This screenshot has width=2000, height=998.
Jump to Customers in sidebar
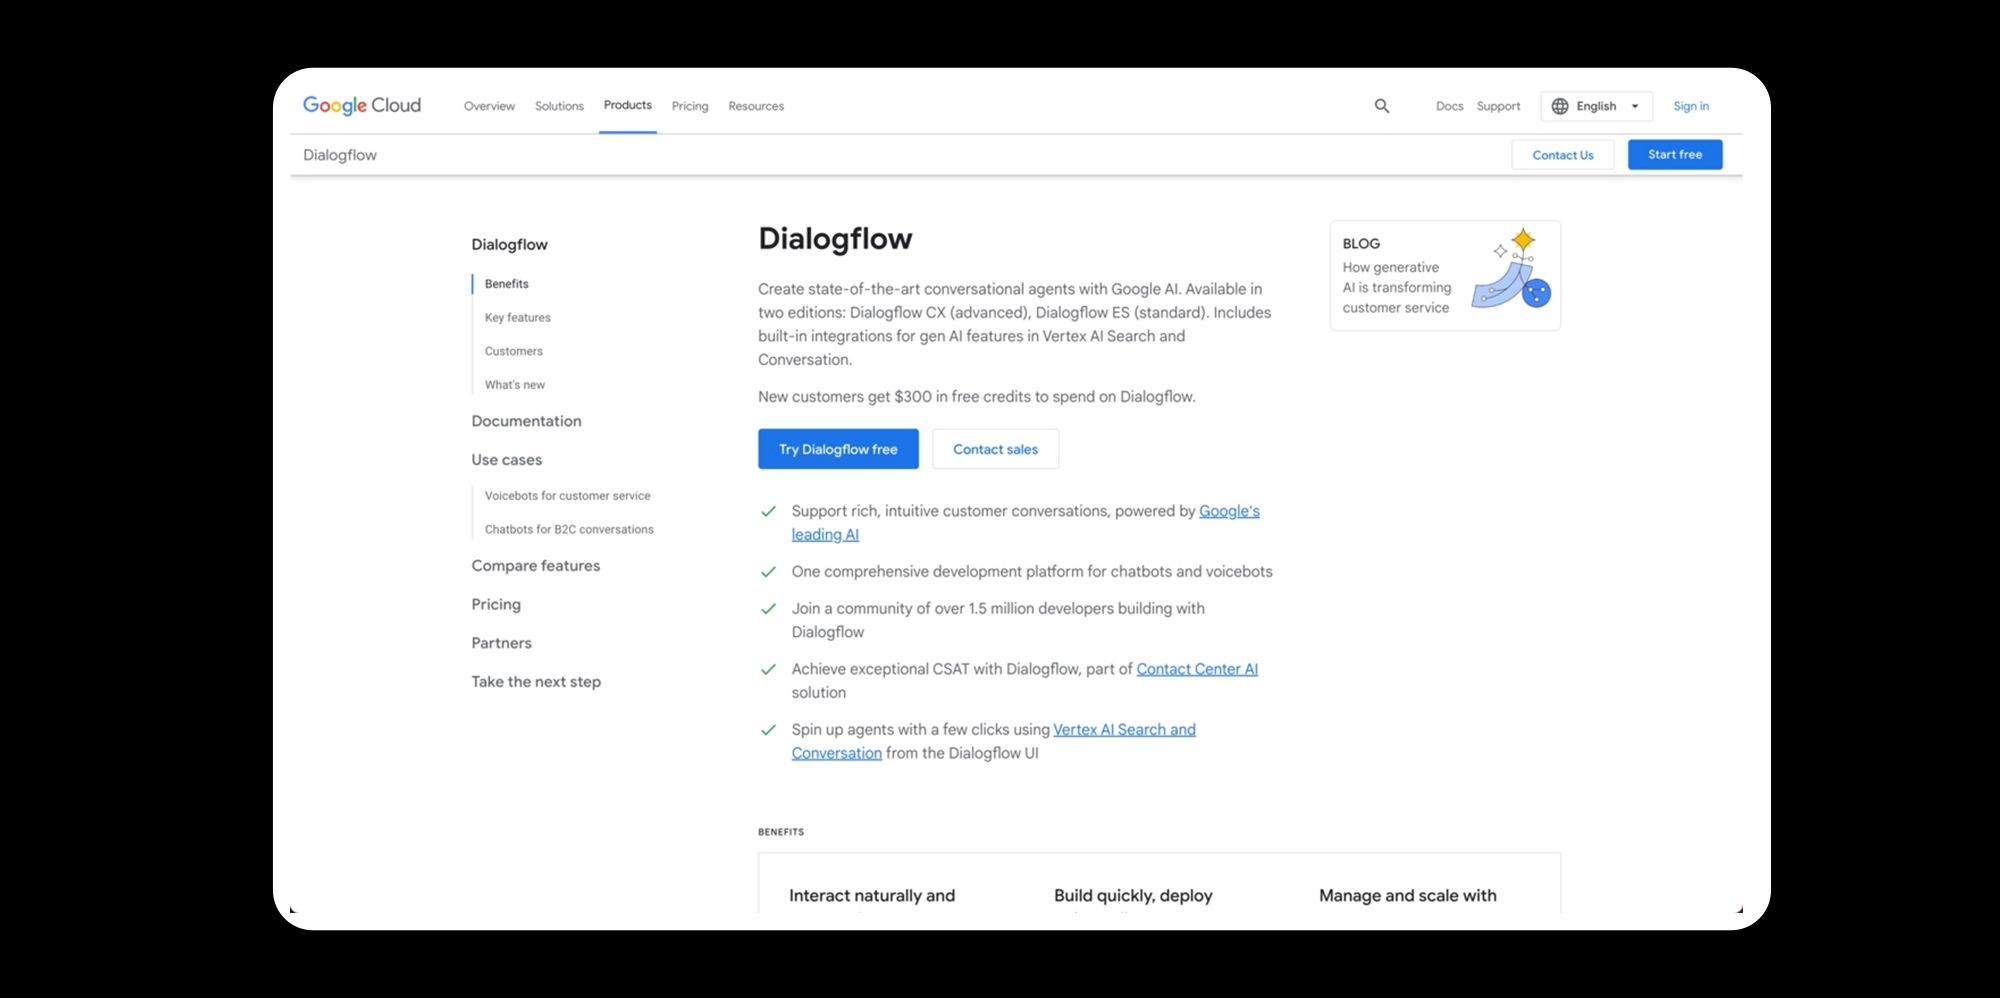[x=513, y=351]
